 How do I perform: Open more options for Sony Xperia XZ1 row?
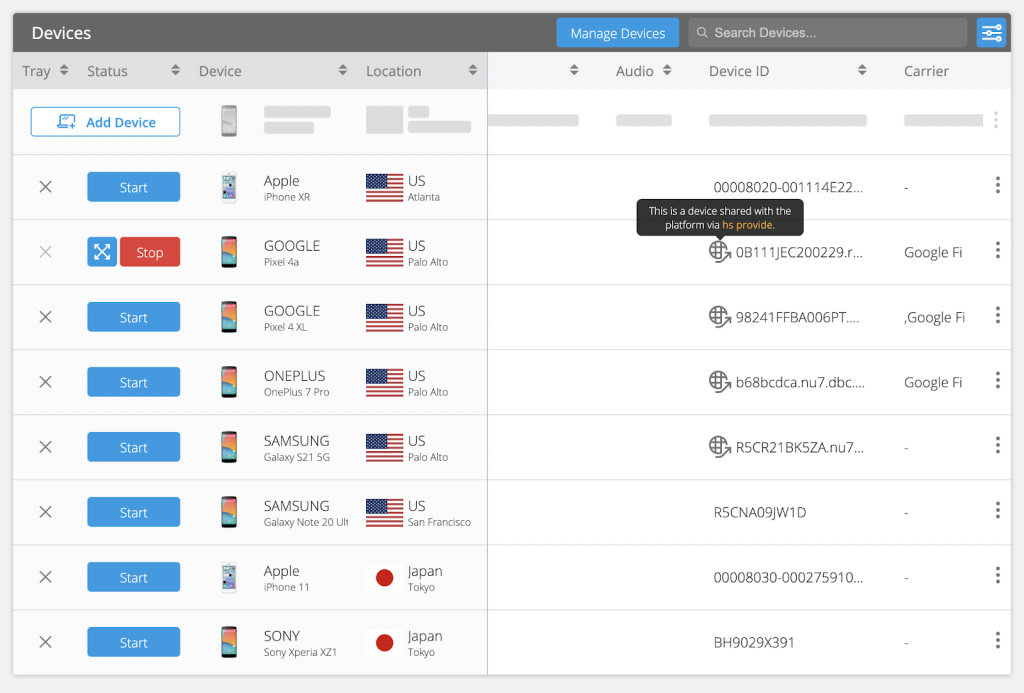coord(997,640)
